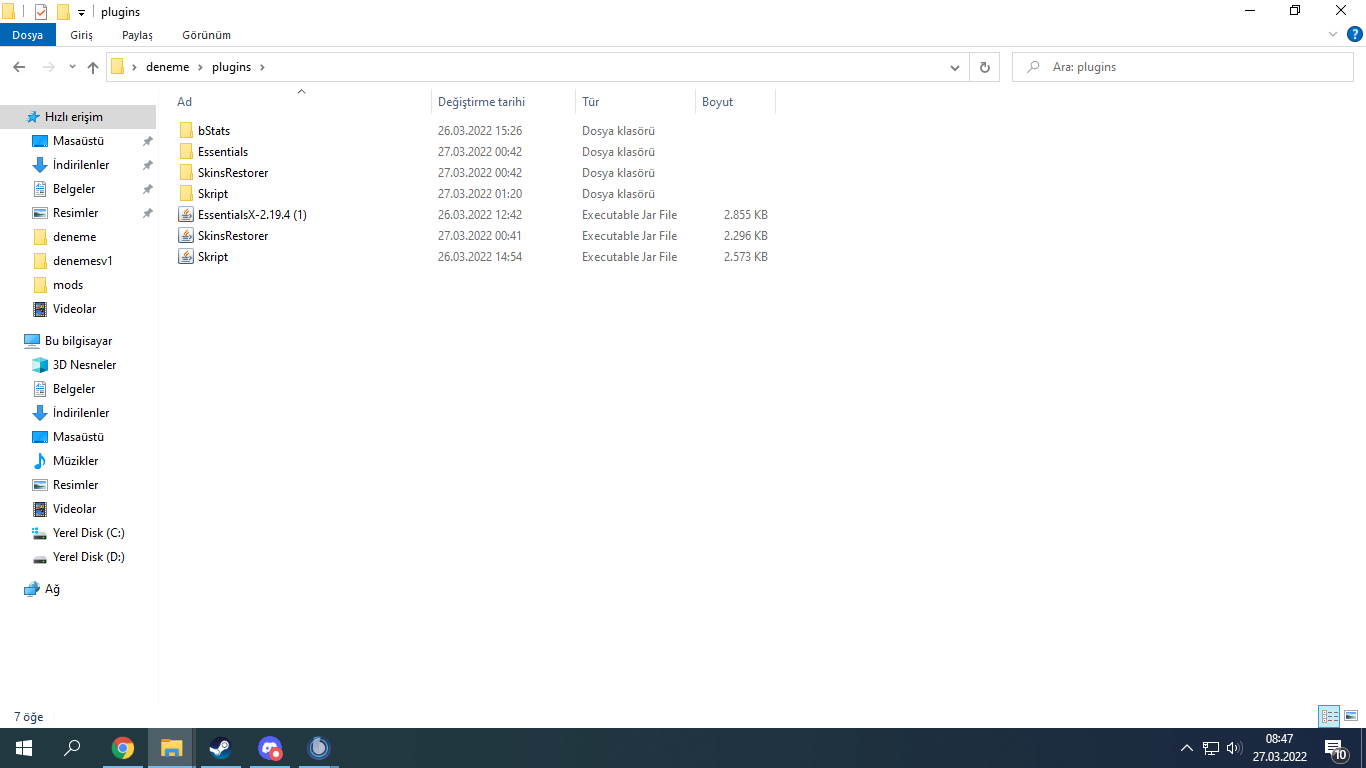Expand the deneme breadcrumb chevron
1366x768 pixels.
tap(200, 67)
